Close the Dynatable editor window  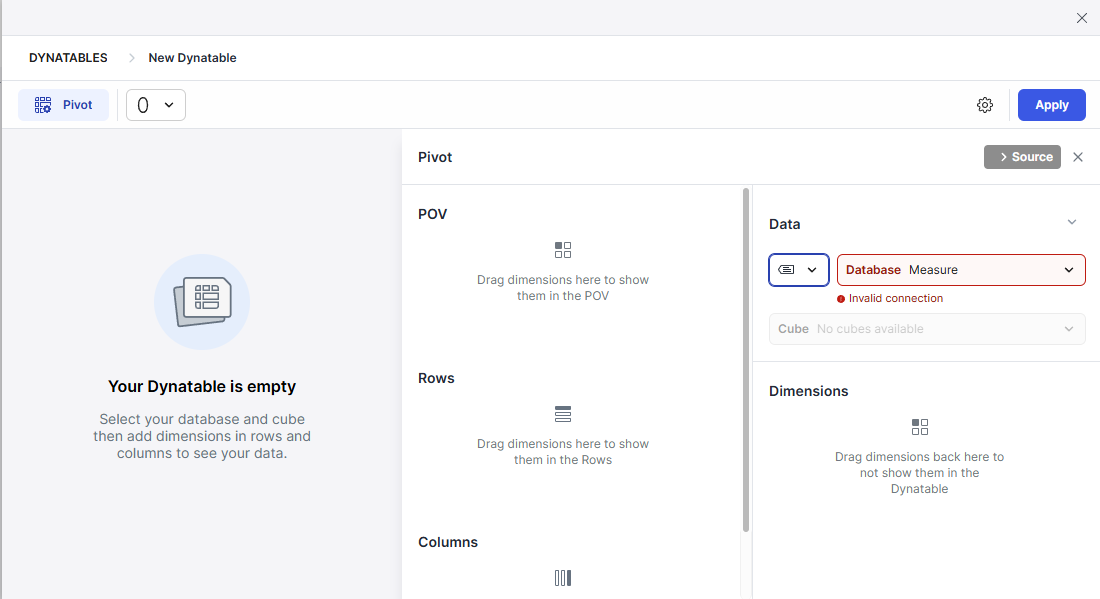point(1081,18)
